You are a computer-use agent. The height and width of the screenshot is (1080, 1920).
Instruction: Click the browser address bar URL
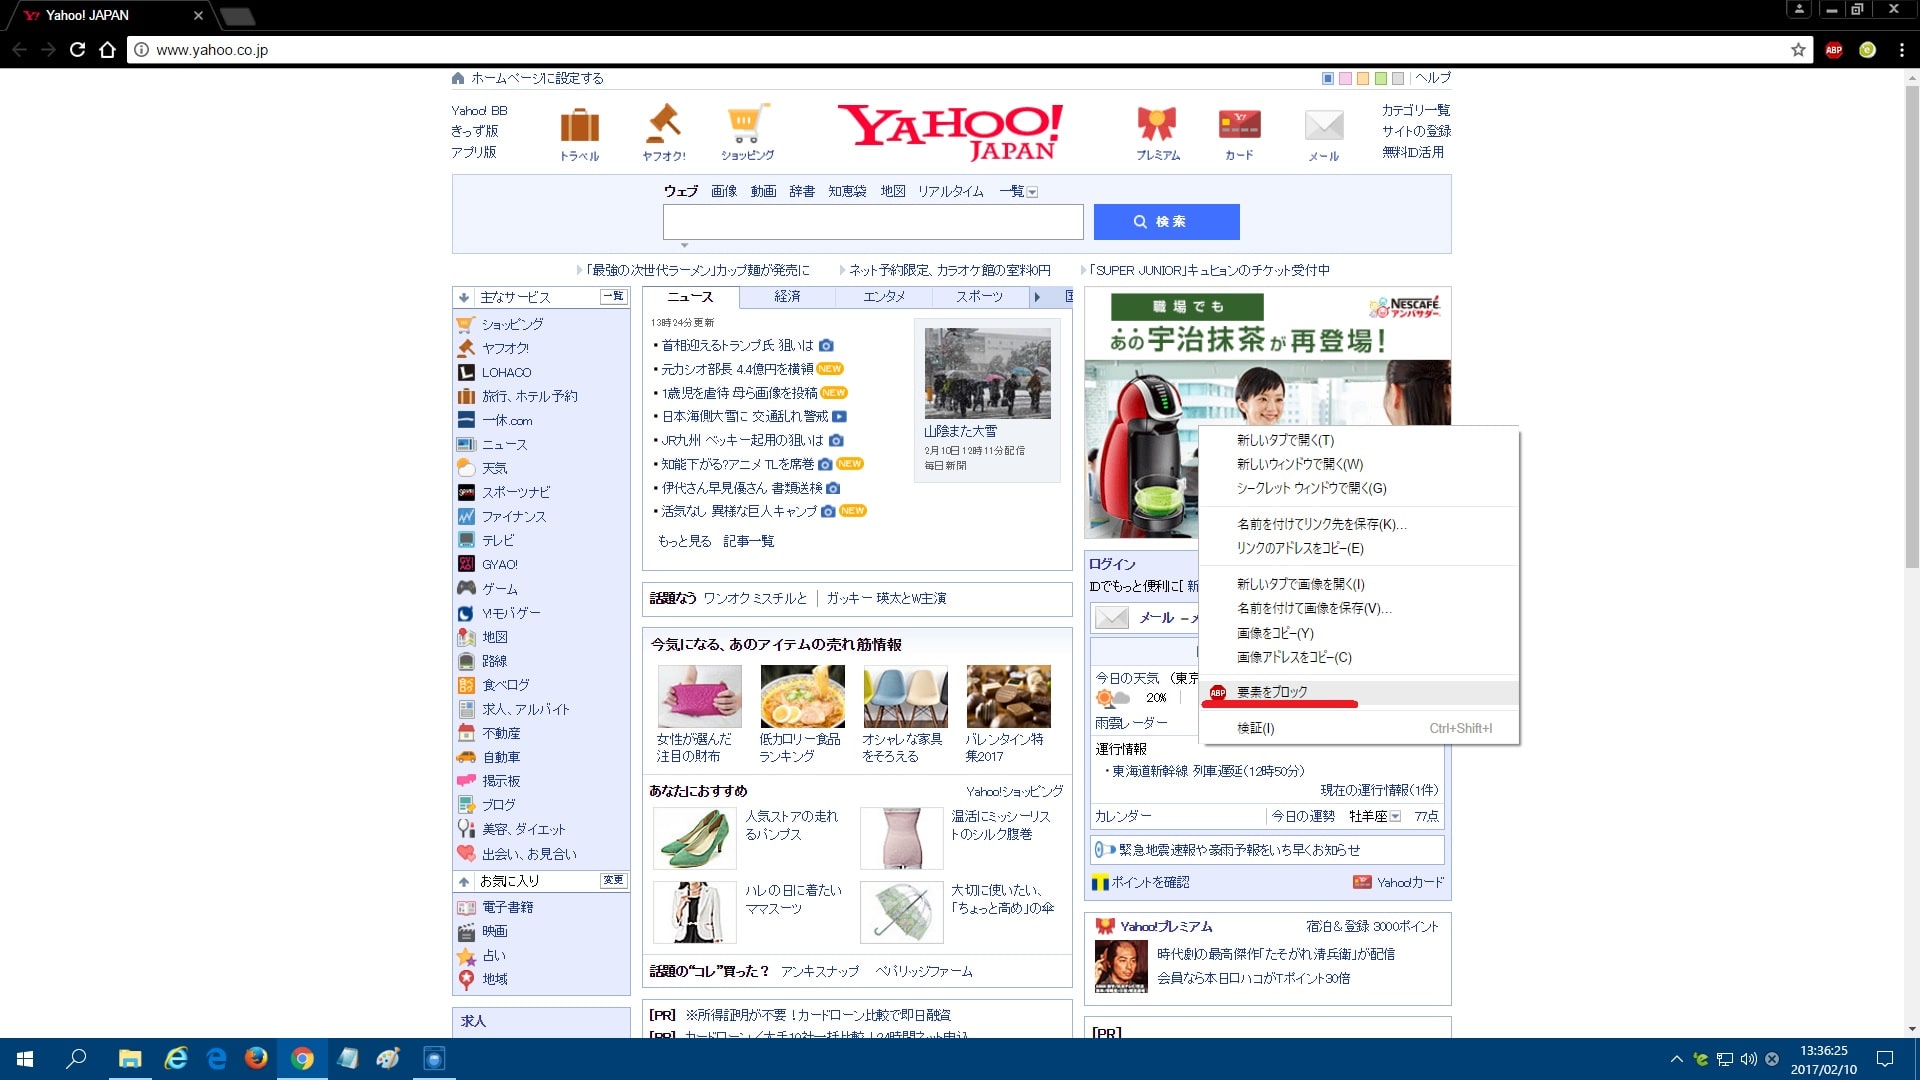(212, 50)
